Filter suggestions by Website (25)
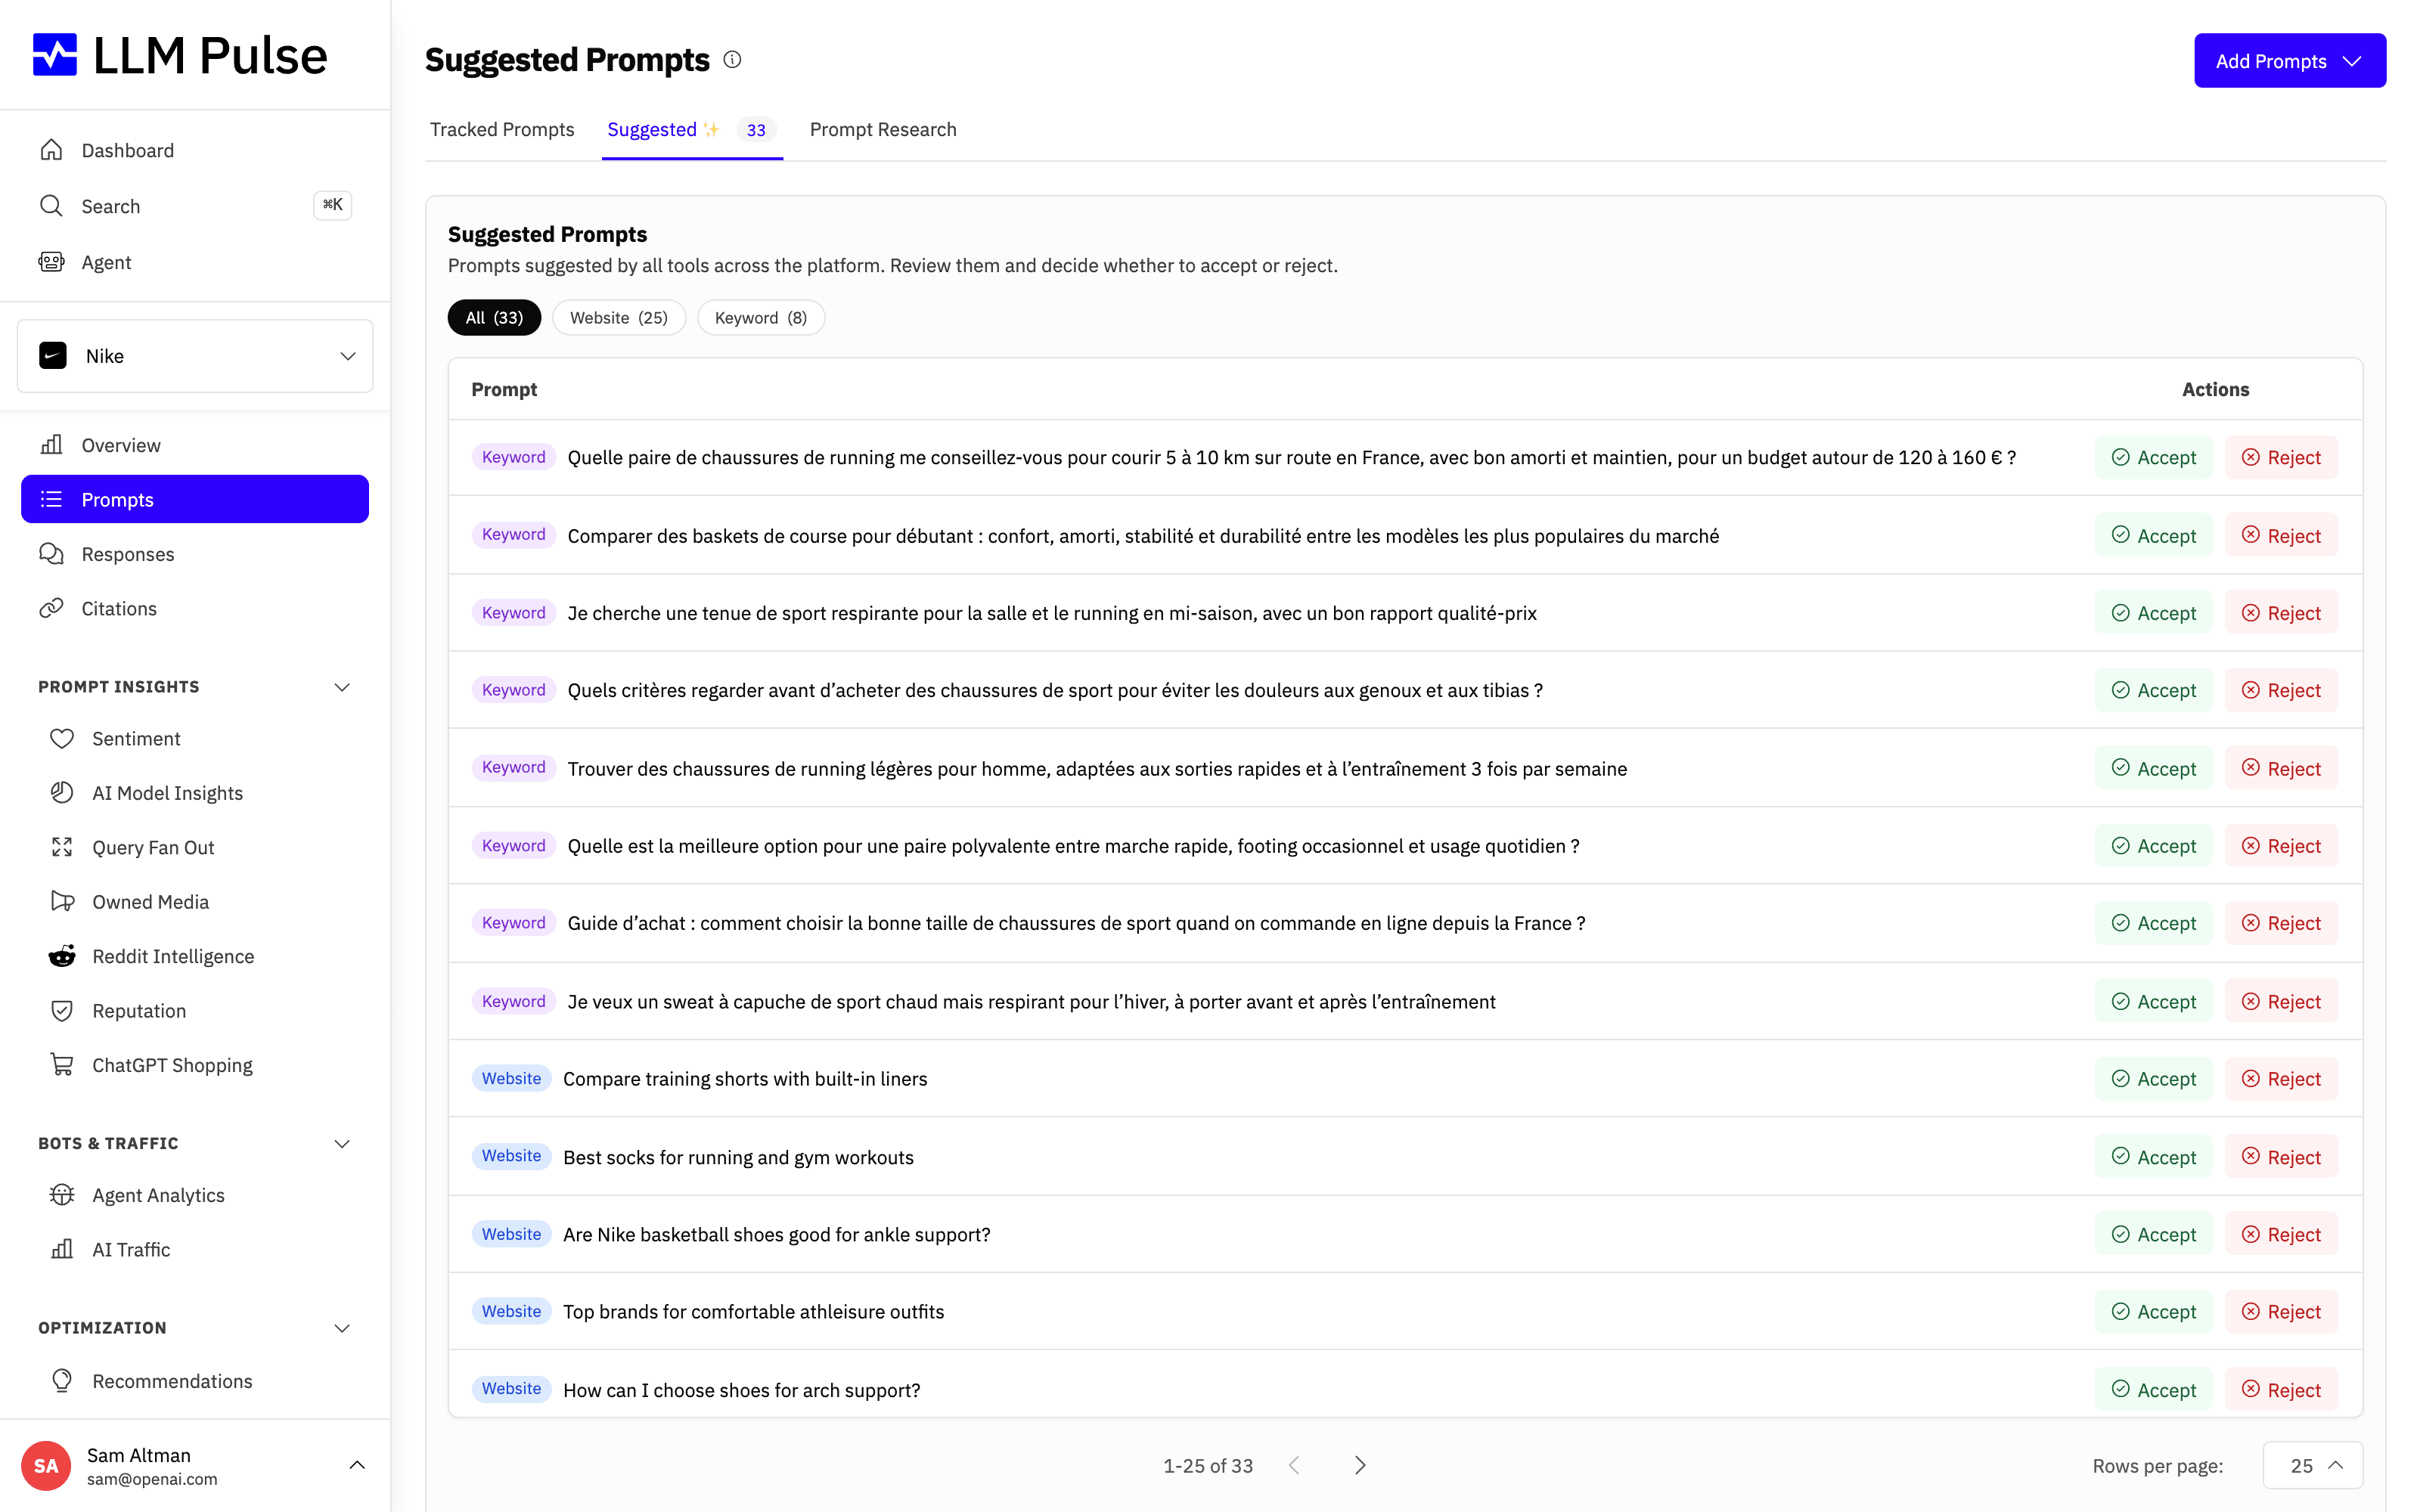Viewport: 2420px width, 1512px height. tap(619, 318)
